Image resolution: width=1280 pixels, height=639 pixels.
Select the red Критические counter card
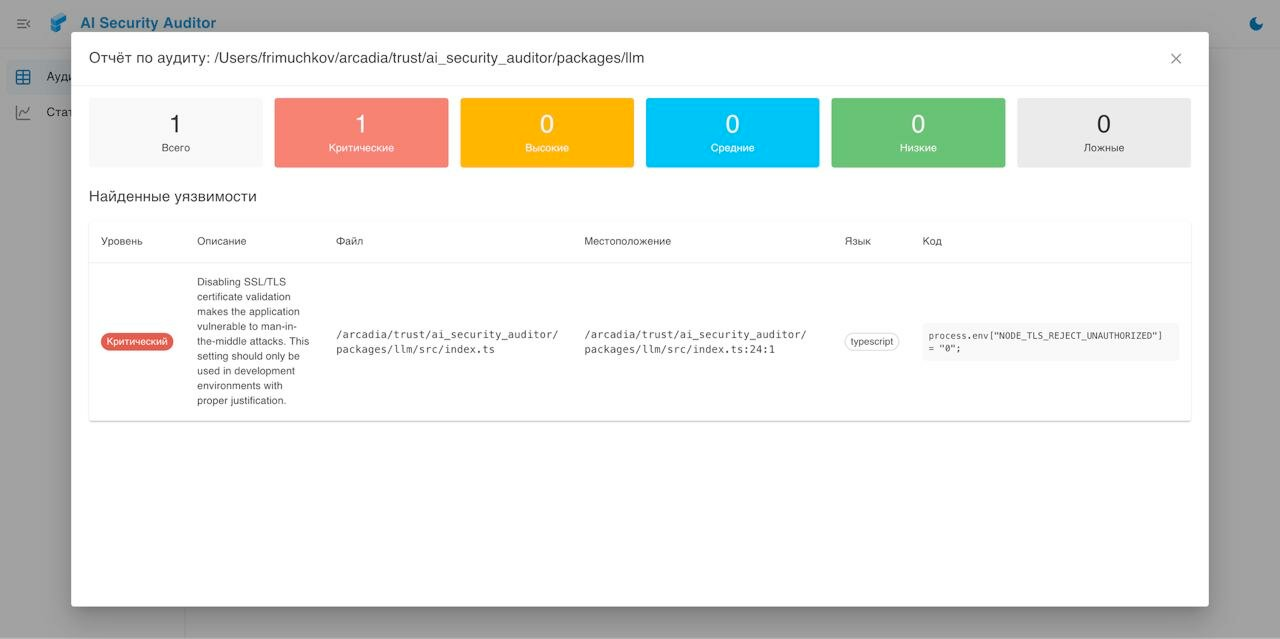pos(361,131)
